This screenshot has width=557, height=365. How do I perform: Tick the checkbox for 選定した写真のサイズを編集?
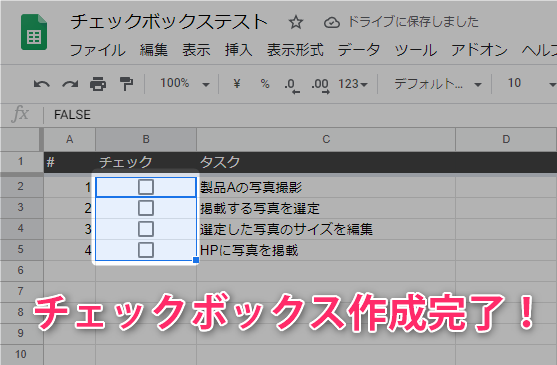pos(146,229)
